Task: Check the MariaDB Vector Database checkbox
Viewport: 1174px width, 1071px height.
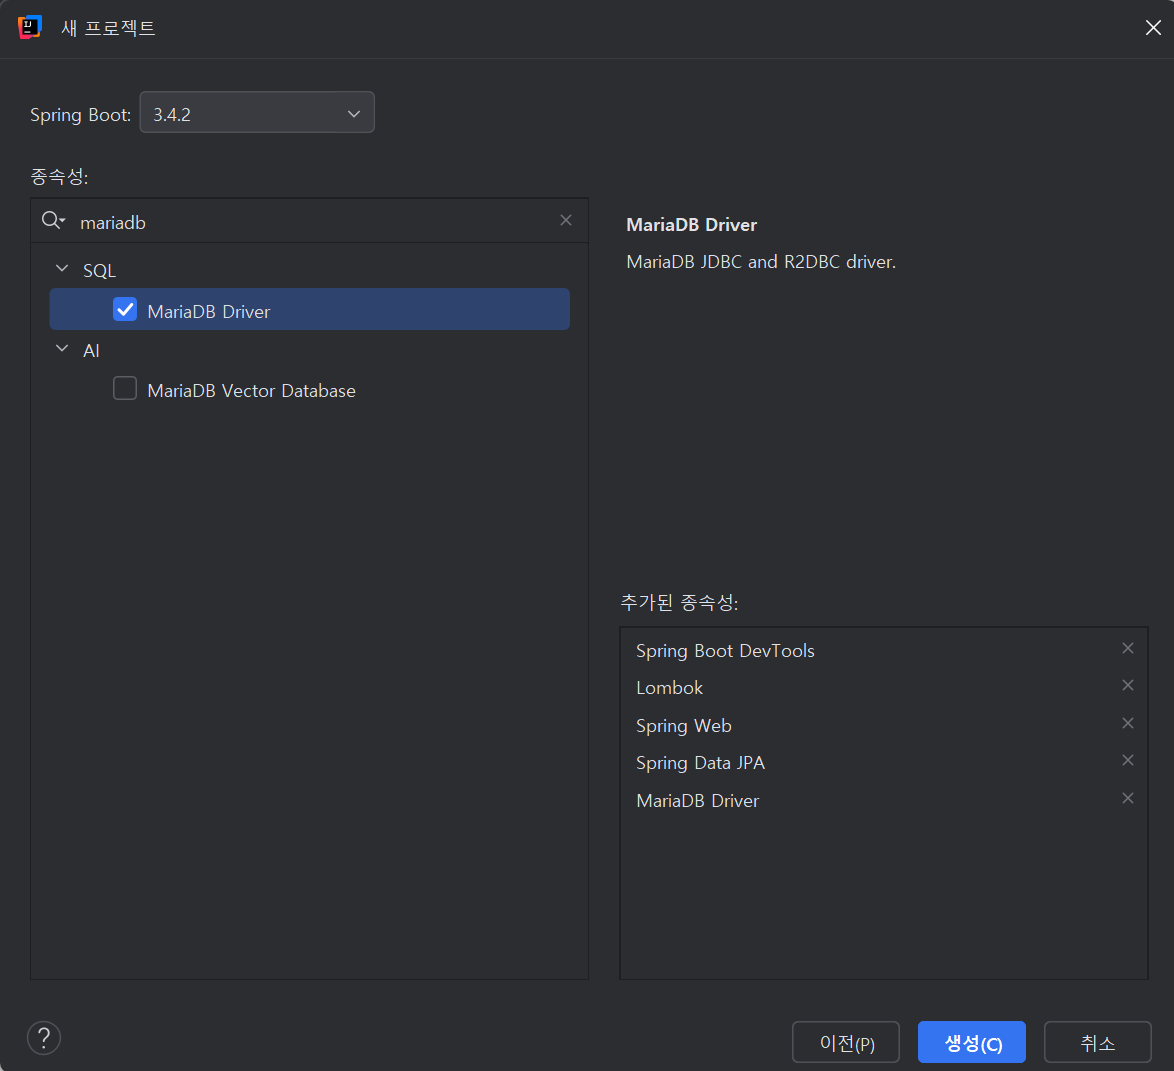Action: pyautogui.click(x=125, y=389)
